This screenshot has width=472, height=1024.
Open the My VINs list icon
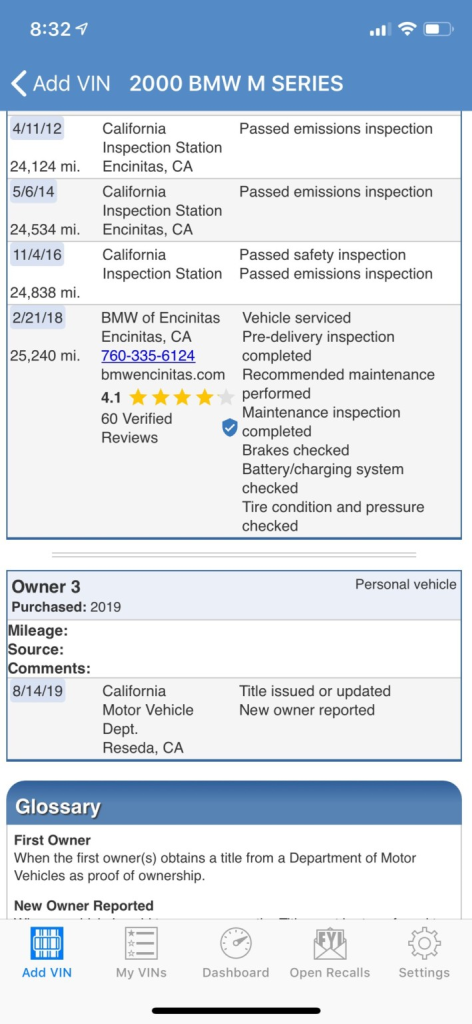tap(141, 944)
